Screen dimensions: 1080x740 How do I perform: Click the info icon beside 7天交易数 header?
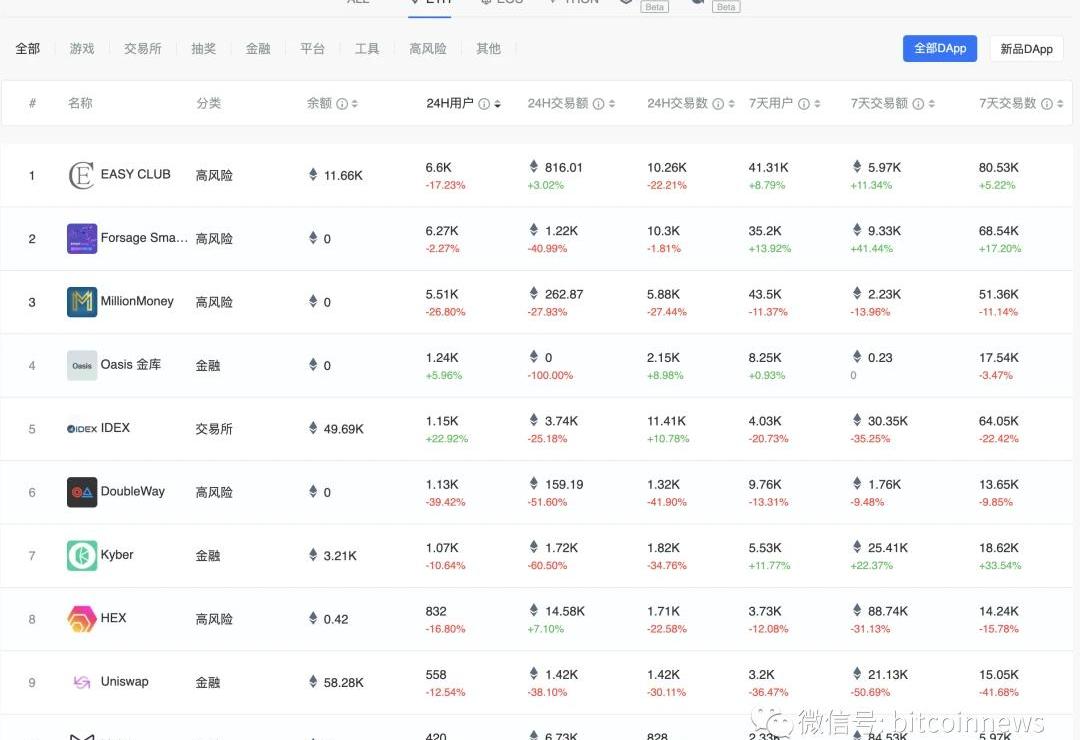1047,103
